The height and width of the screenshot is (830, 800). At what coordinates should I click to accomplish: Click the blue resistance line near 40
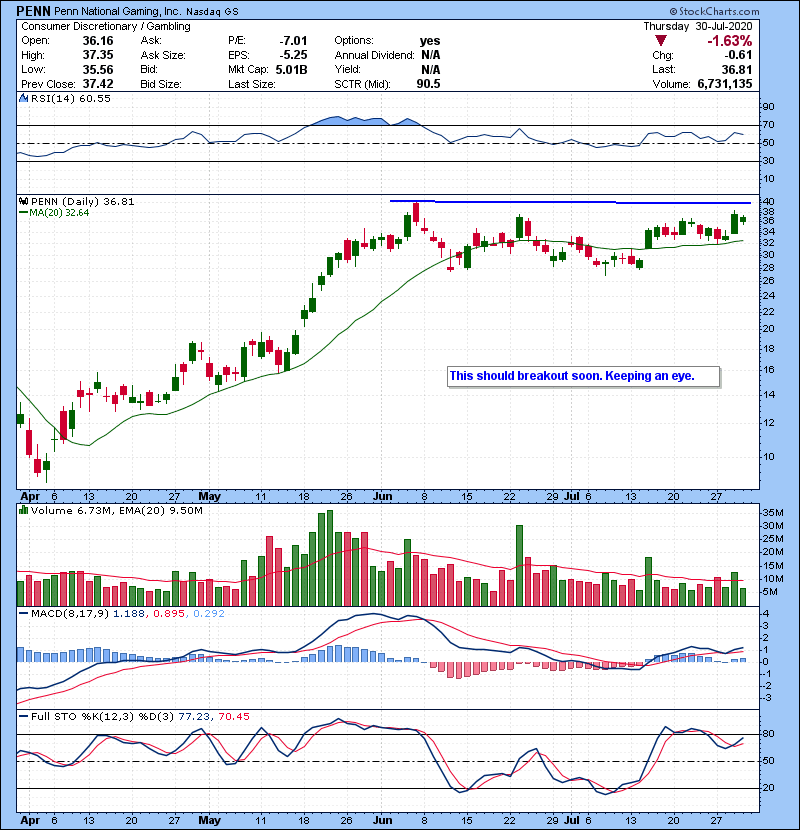click(570, 202)
